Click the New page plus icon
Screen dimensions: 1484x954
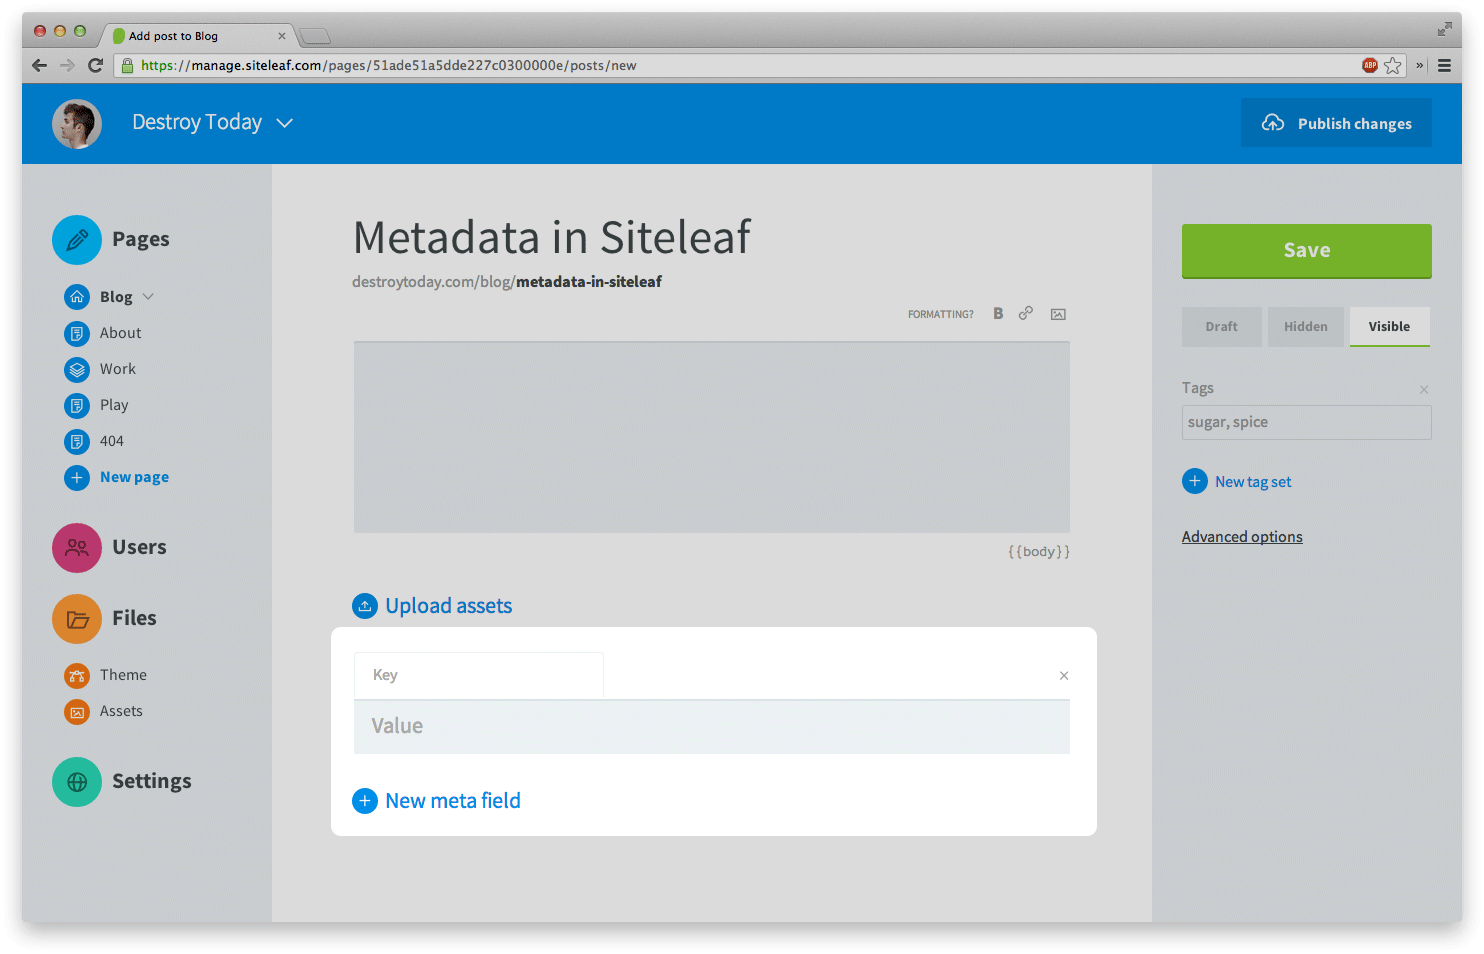click(x=77, y=478)
